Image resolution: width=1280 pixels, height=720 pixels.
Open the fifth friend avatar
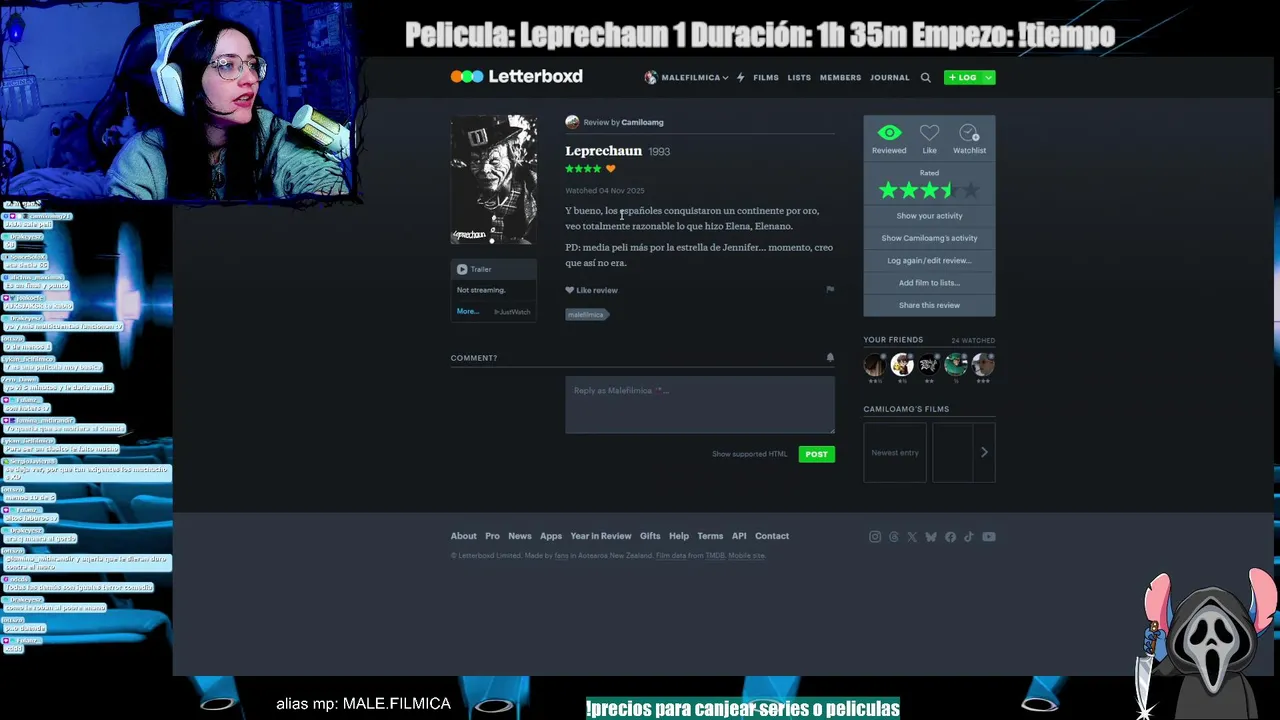(x=983, y=364)
